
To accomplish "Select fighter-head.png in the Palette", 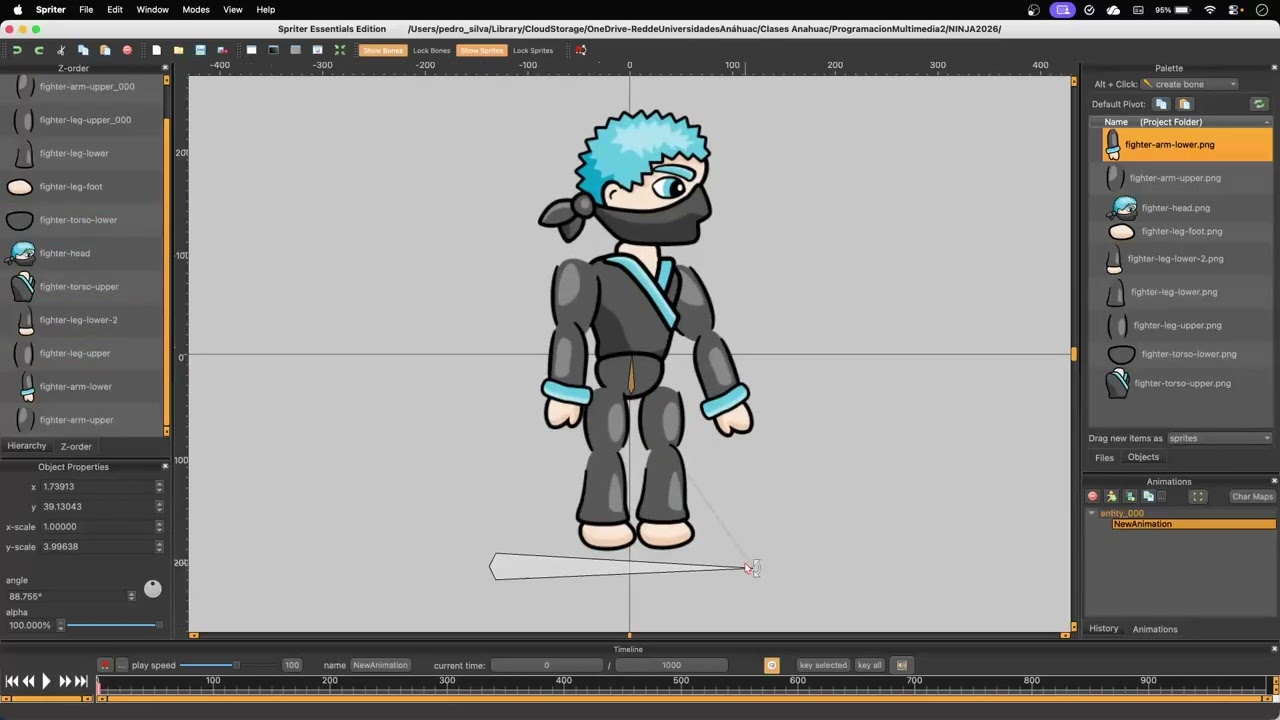I will click(1174, 208).
